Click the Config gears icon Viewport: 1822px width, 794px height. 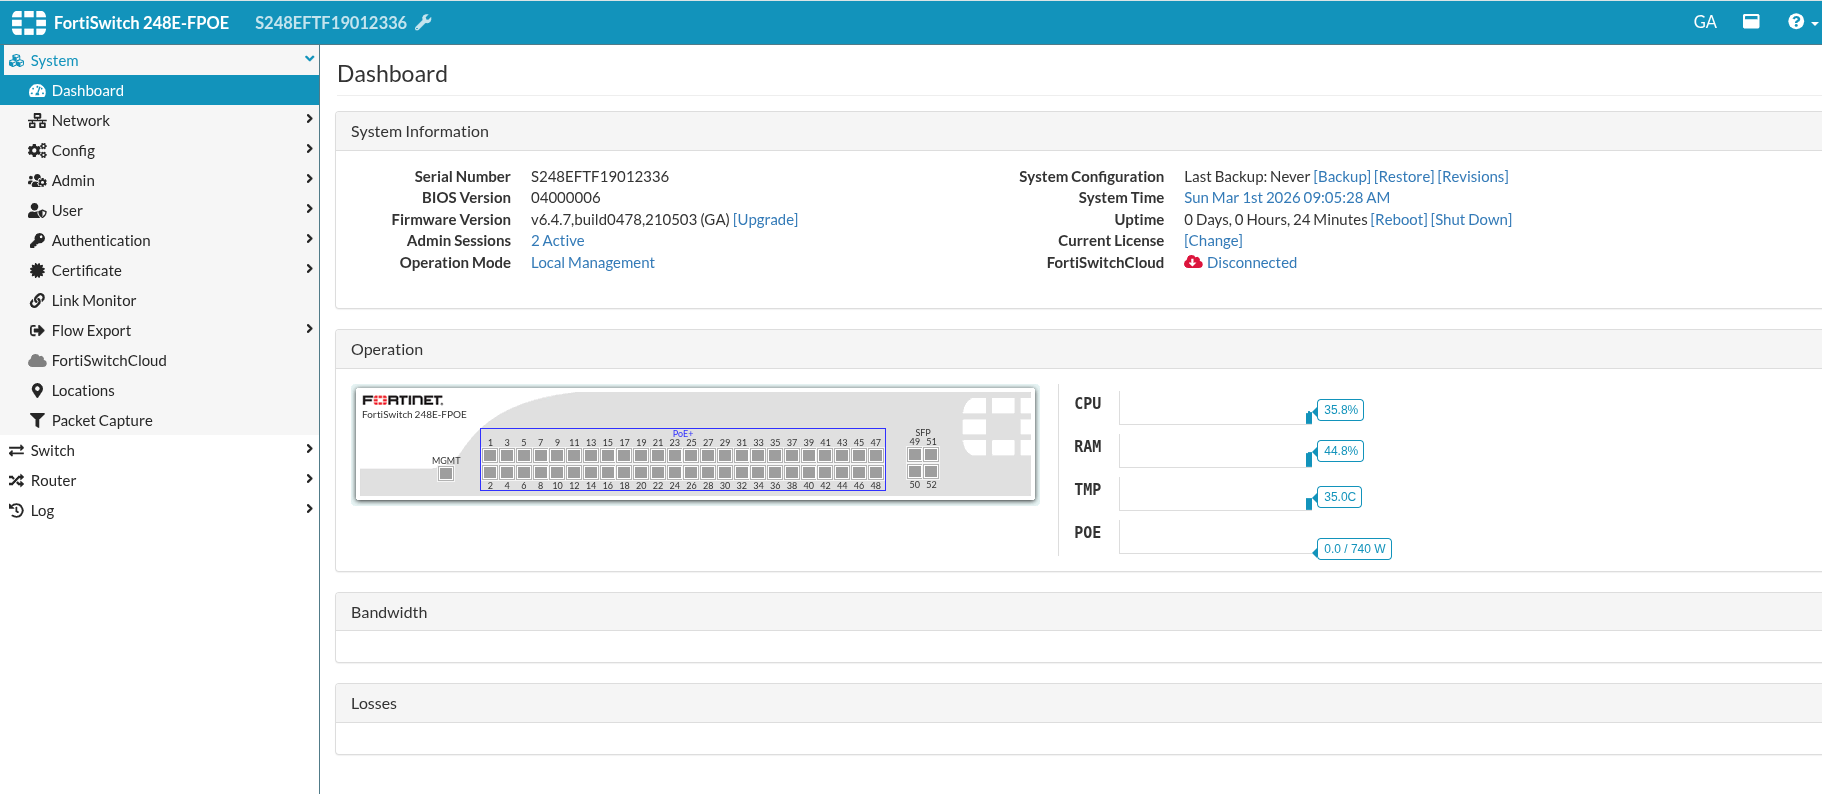37,150
